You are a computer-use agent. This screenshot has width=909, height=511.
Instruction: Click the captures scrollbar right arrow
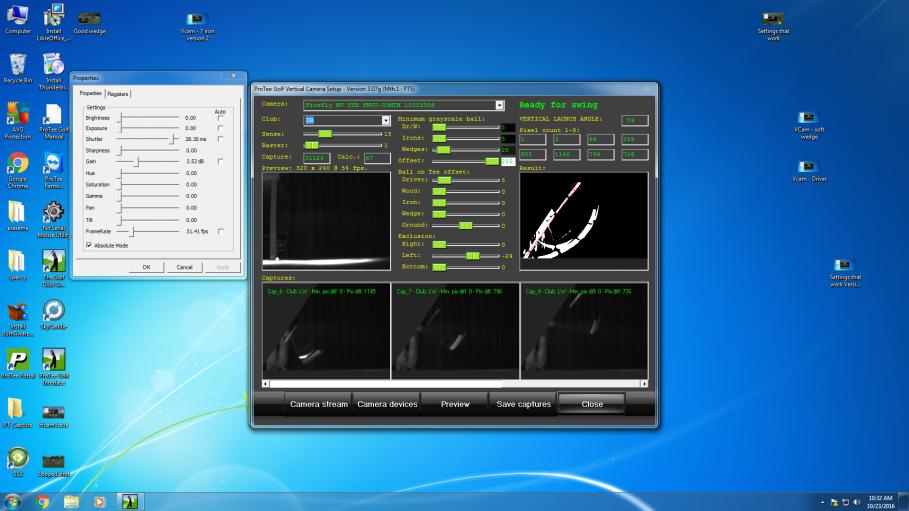tap(644, 383)
